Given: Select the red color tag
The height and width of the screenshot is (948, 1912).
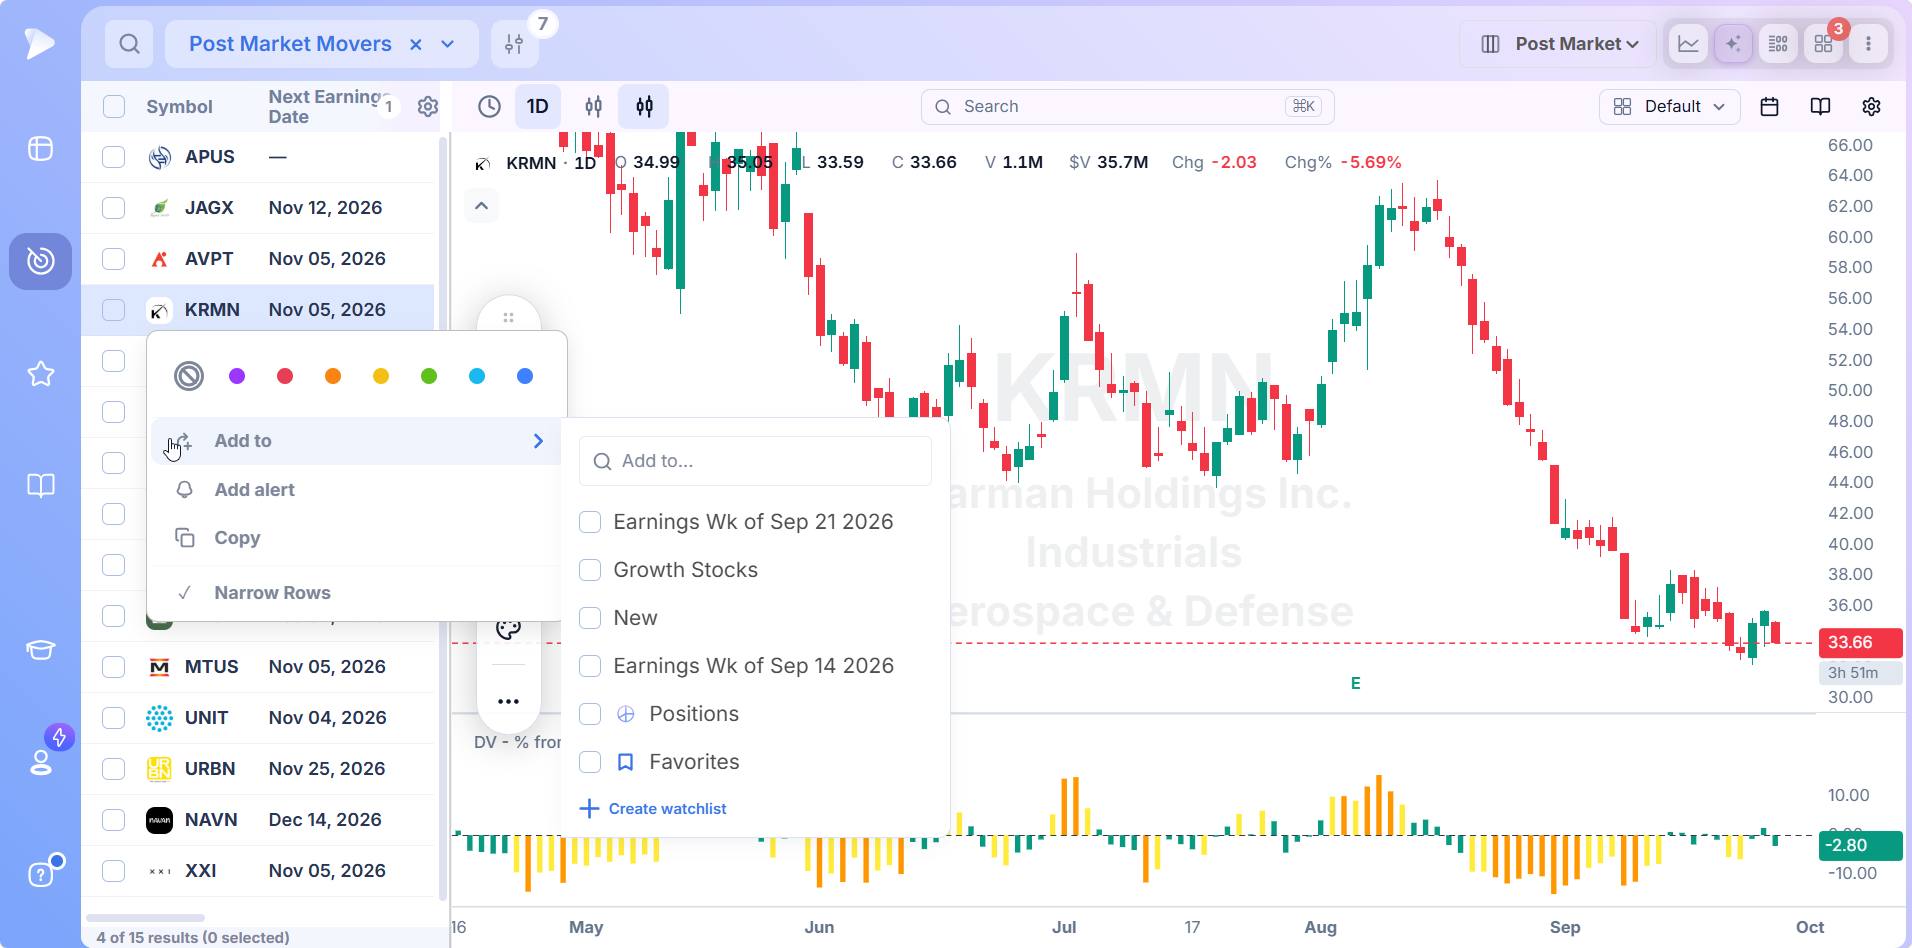Looking at the screenshot, I should (x=285, y=376).
